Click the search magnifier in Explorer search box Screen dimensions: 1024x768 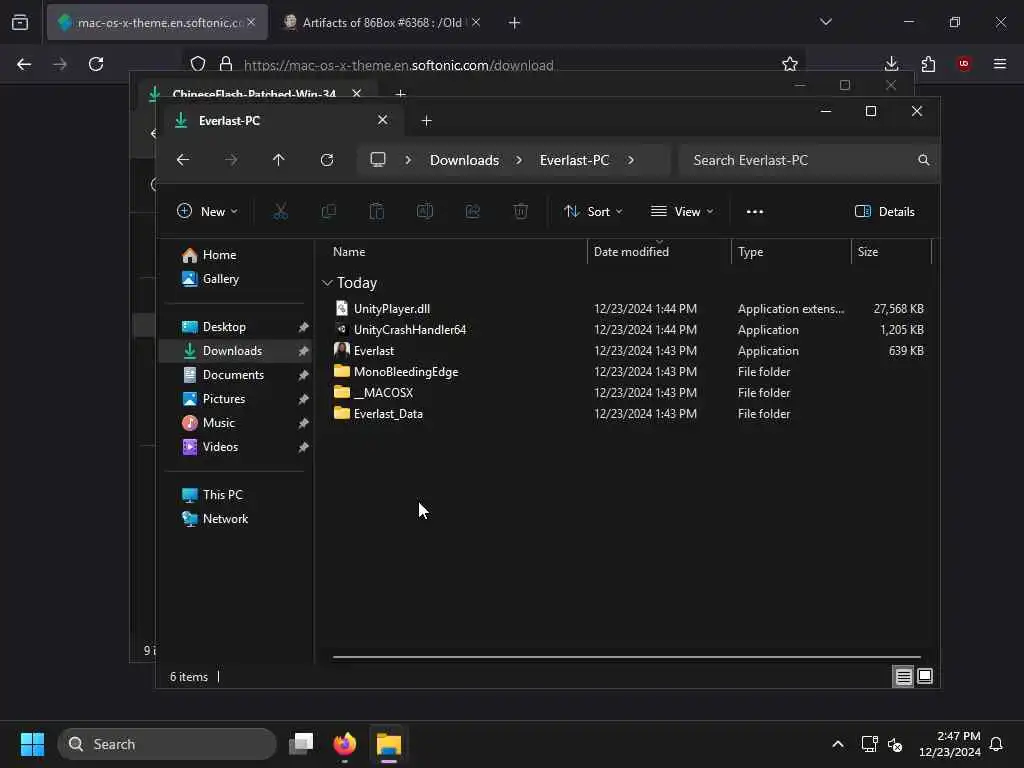click(x=923, y=160)
